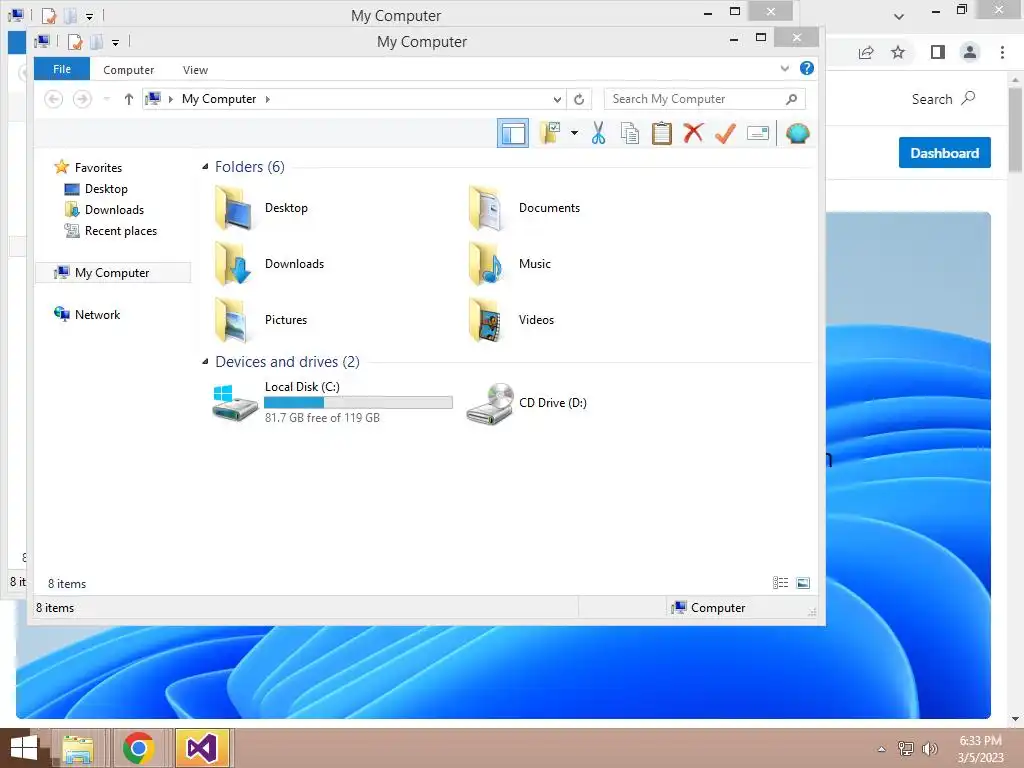The height and width of the screenshot is (768, 1024).
Task: Click the search magnifier icon in Explorer
Action: 792,99
